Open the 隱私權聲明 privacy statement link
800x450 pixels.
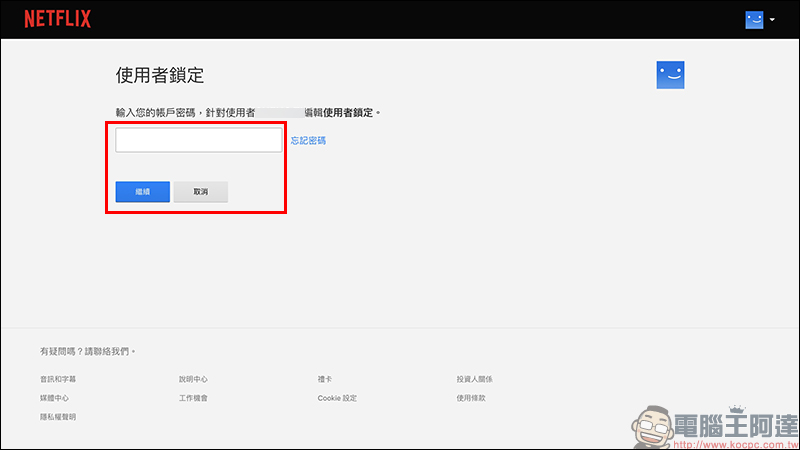click(58, 417)
